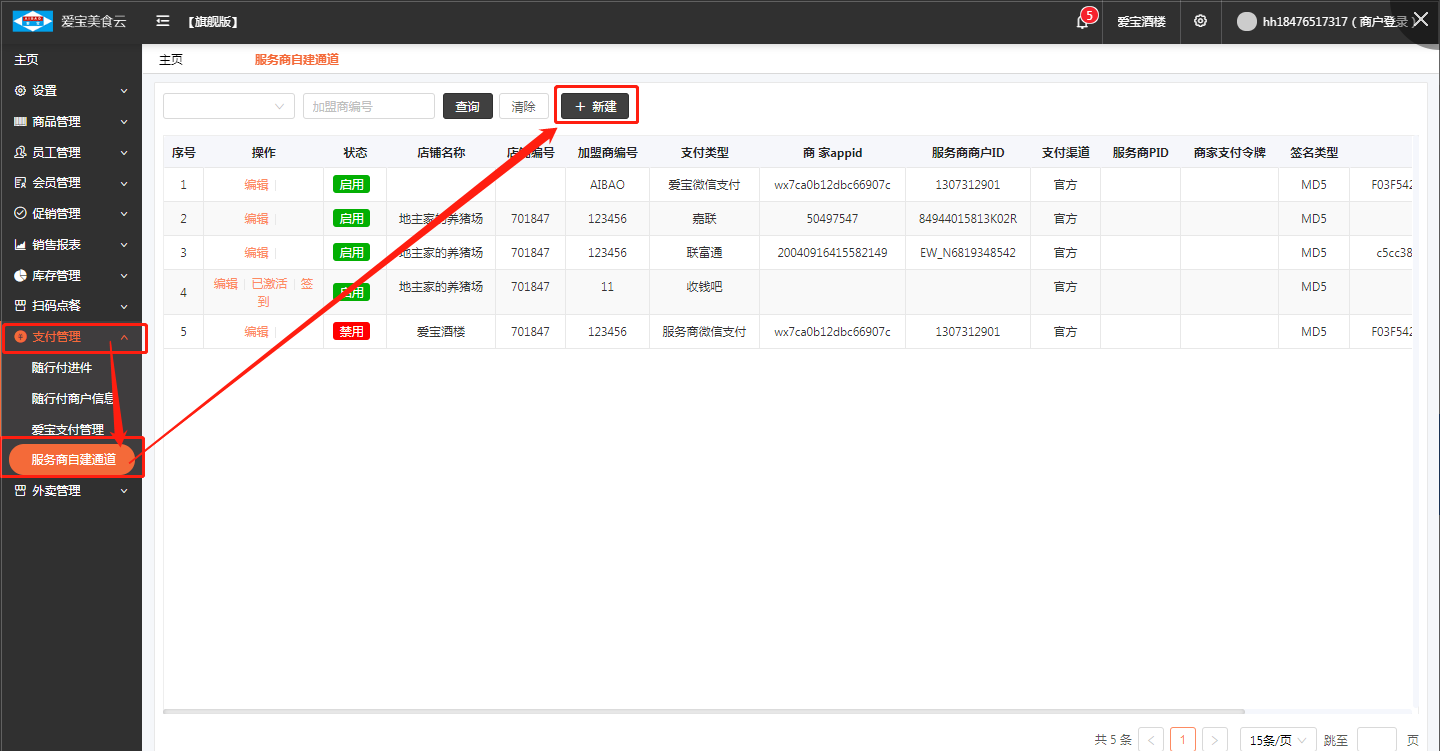This screenshot has height=751, width=1440.
Task: Click 编辑 link in row 2
Action: [x=256, y=219]
